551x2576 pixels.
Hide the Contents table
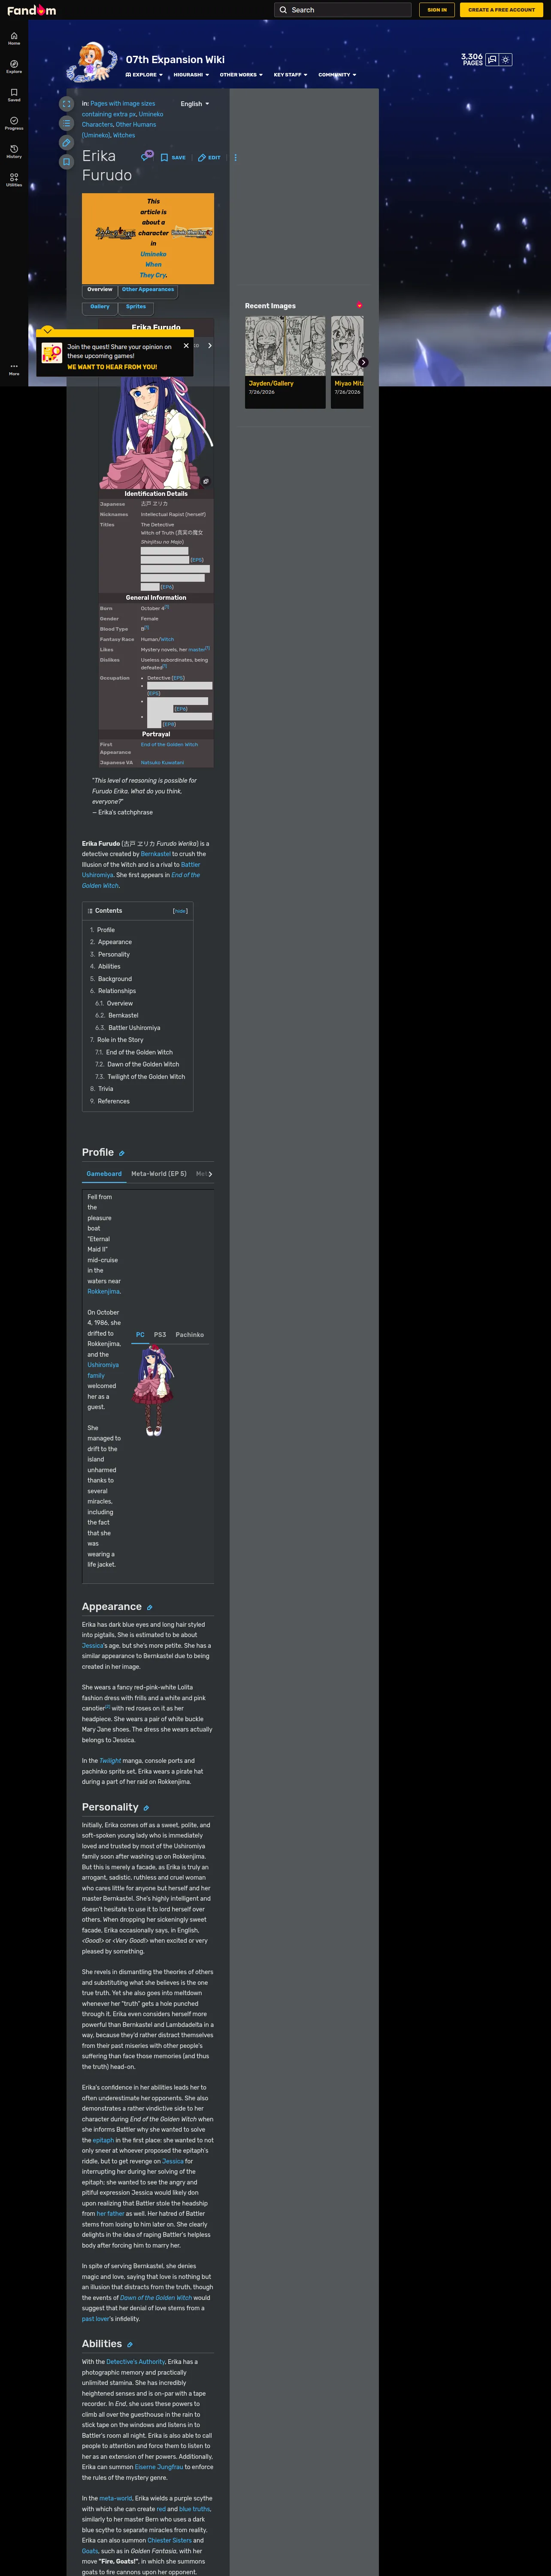[x=180, y=911]
